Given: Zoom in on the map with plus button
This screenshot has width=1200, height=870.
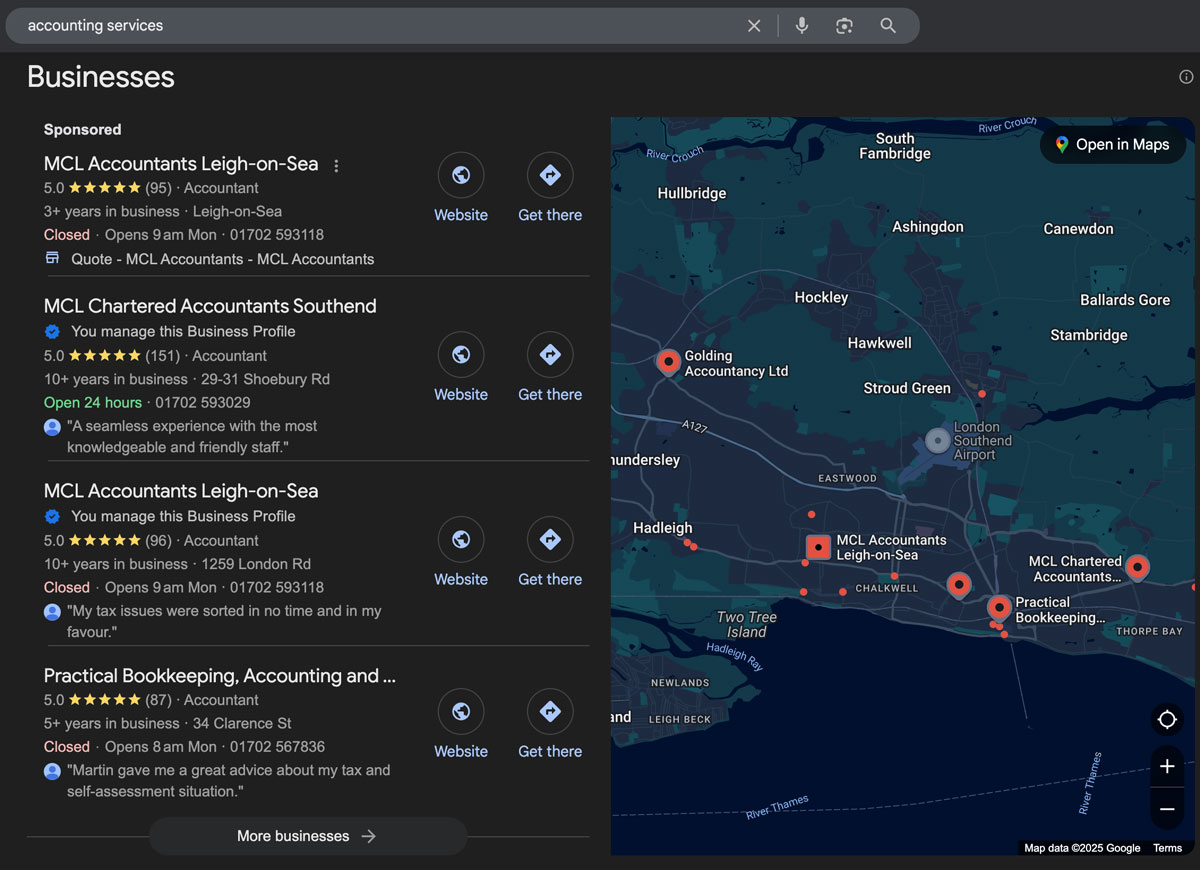Looking at the screenshot, I should [x=1167, y=767].
